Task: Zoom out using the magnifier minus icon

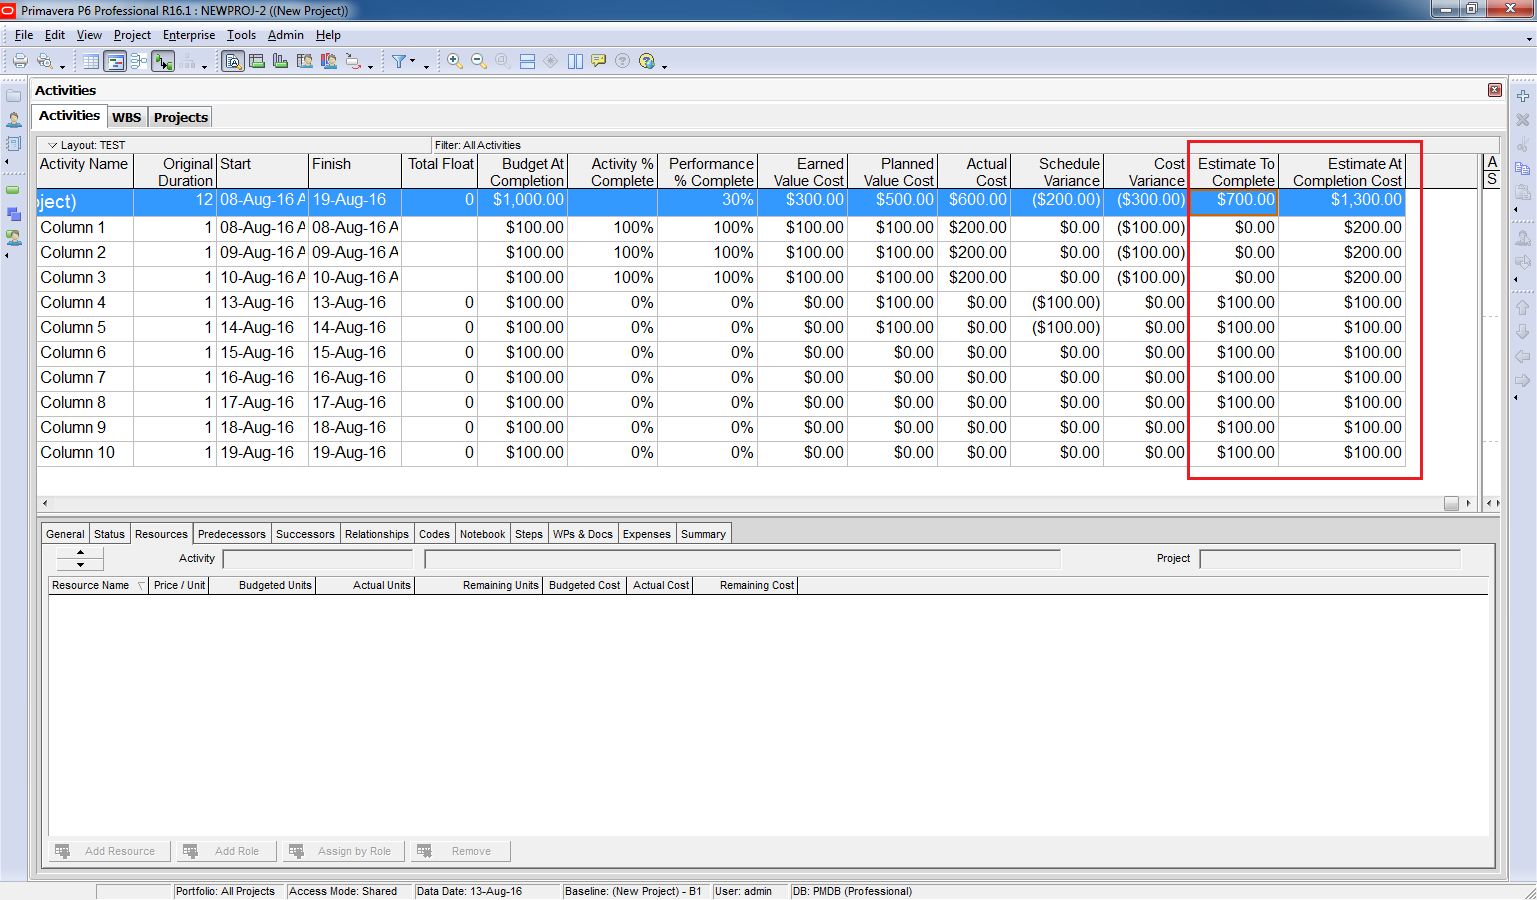Action: point(479,61)
